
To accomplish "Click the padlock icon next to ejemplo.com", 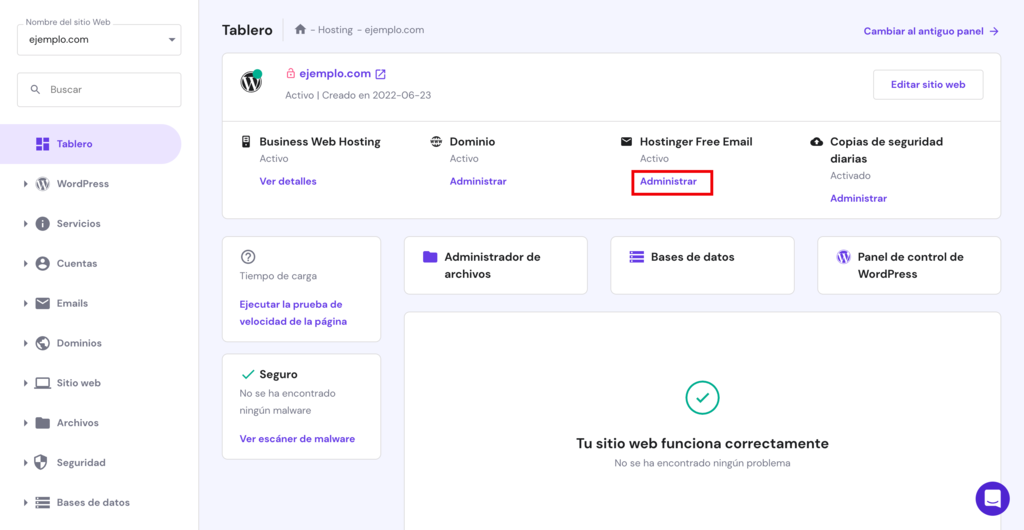I will [x=291, y=74].
